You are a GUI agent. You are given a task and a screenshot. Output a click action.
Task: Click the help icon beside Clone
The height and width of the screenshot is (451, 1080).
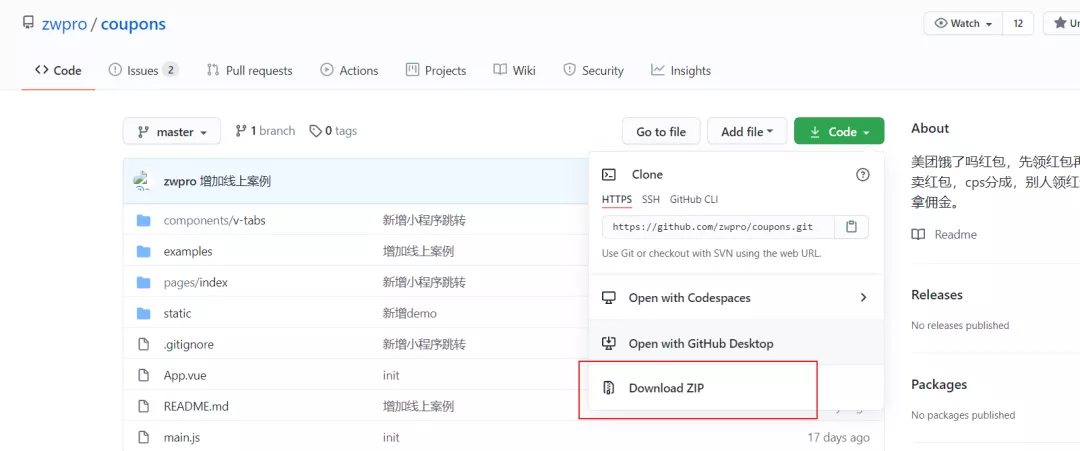click(862, 175)
